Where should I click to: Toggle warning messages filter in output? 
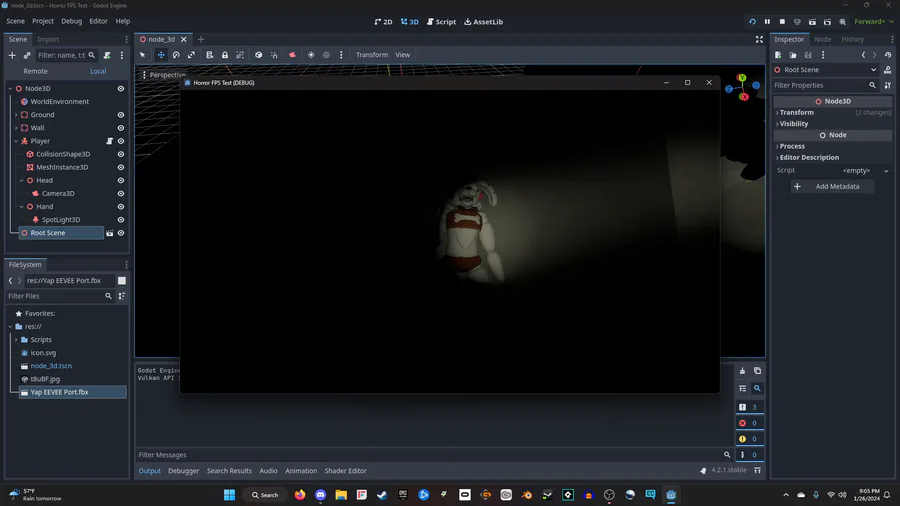tap(749, 439)
